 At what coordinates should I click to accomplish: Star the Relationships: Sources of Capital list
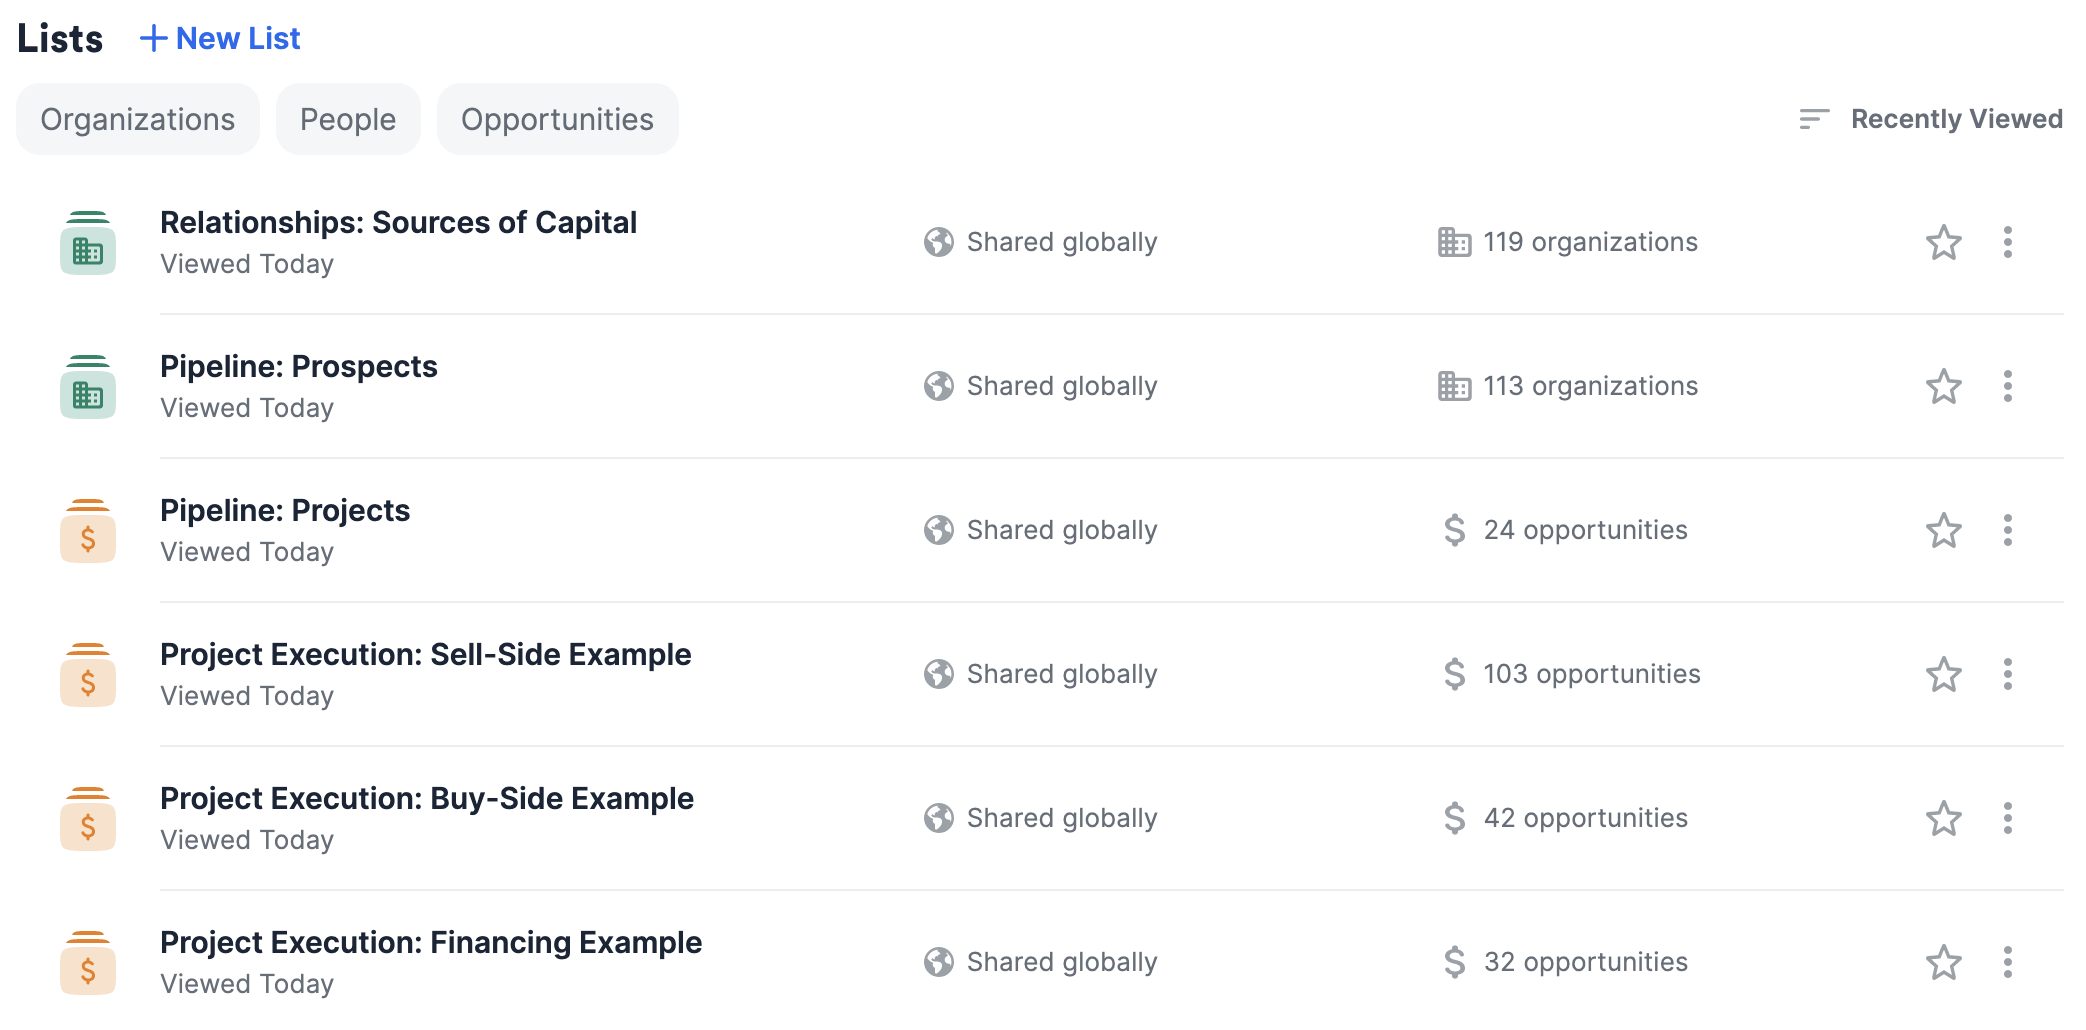[1943, 242]
